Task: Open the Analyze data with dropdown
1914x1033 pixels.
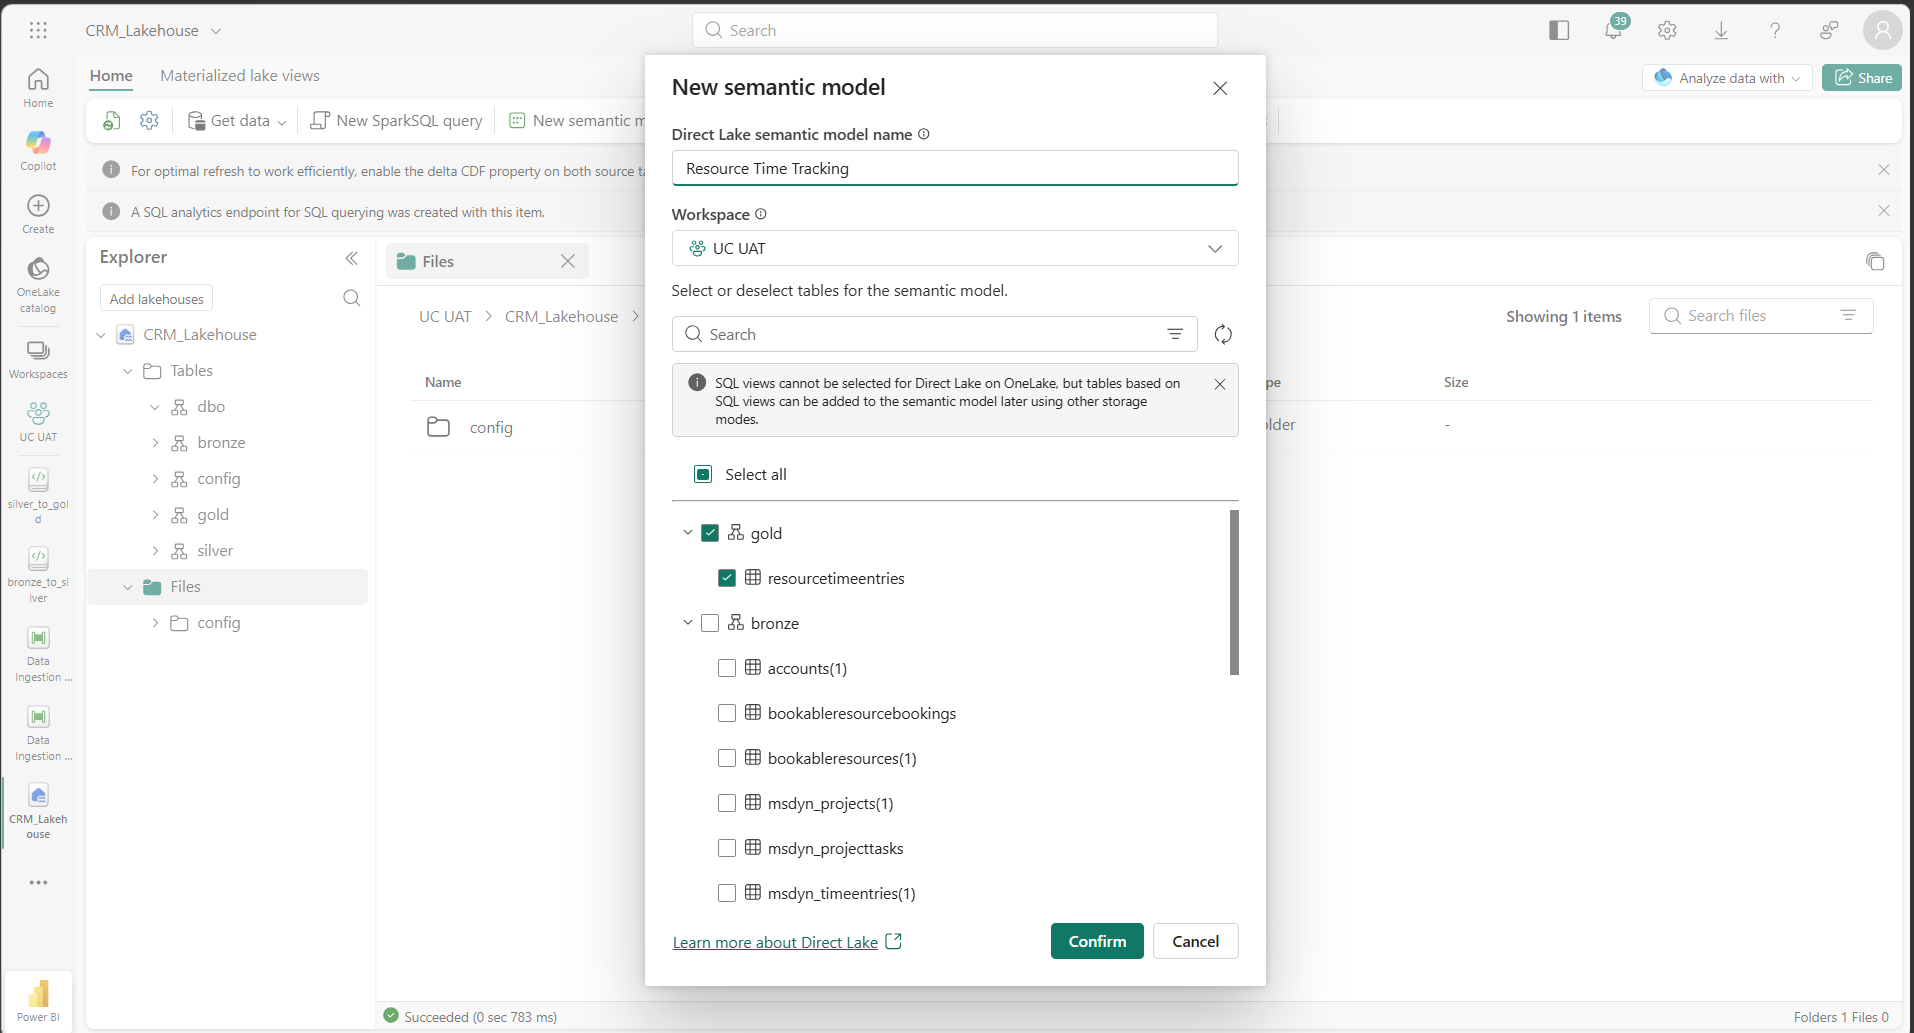Action: point(1727,78)
